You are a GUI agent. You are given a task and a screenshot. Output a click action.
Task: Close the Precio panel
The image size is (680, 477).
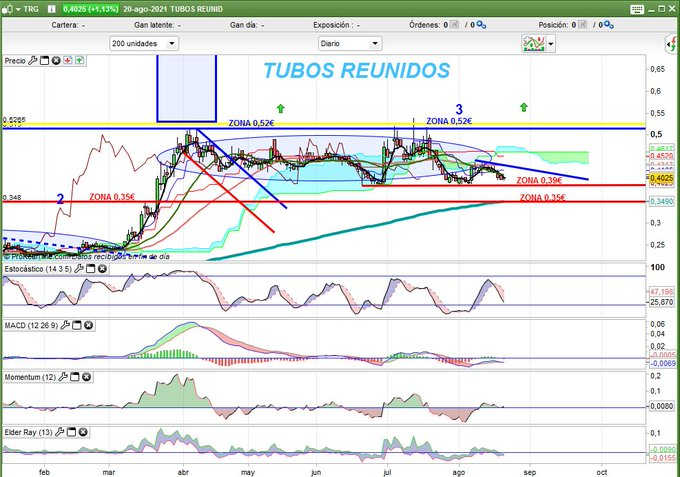tap(56, 61)
